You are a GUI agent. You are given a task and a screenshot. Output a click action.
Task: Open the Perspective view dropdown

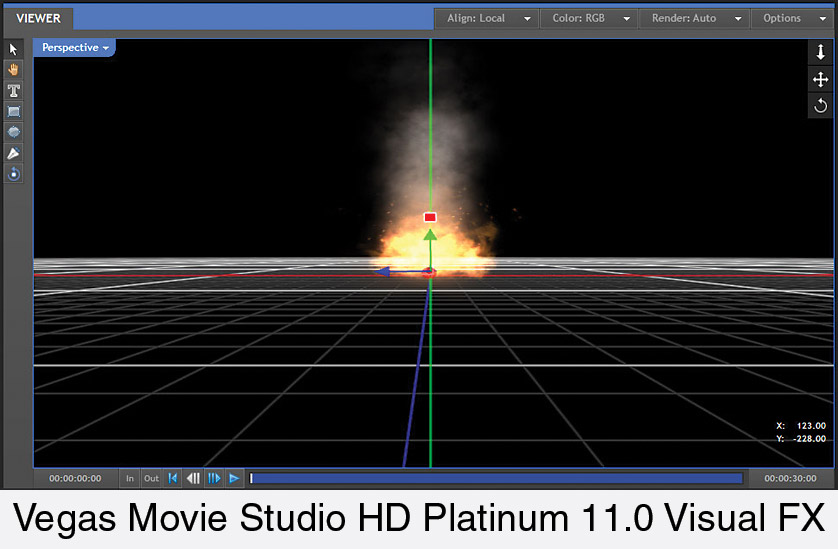[x=75, y=48]
